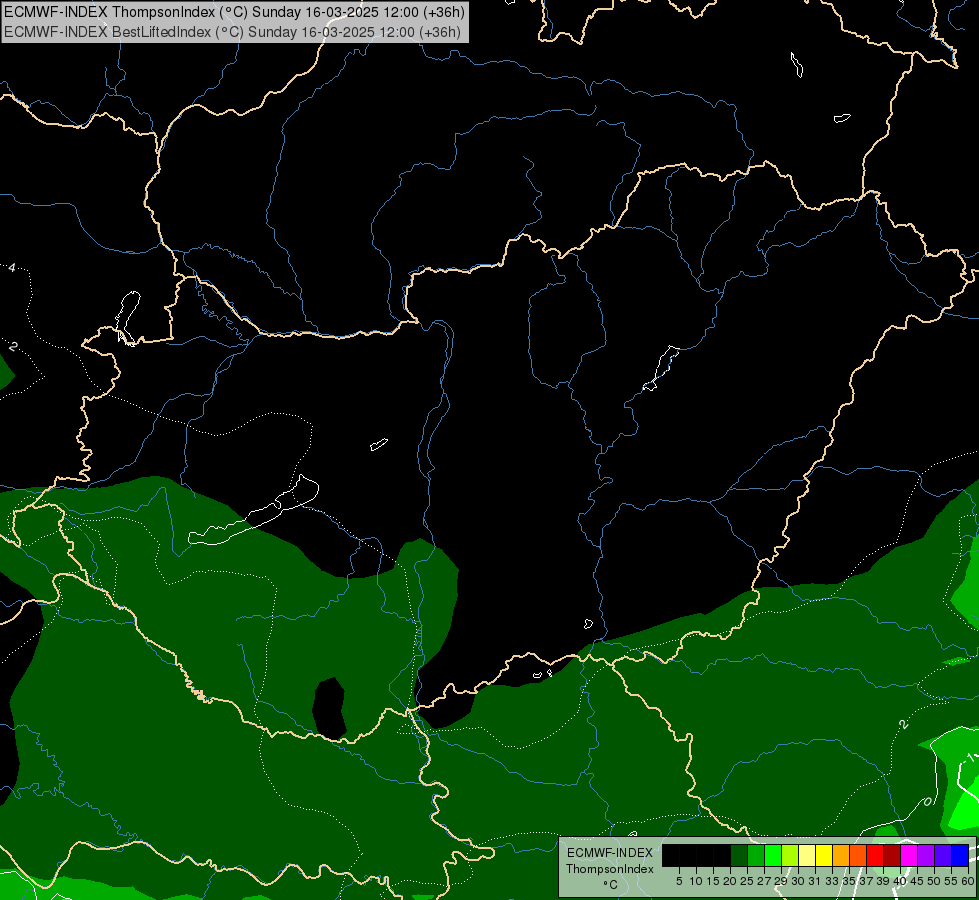The height and width of the screenshot is (900, 979).
Task: Click the lime 29–30 legend swatch
Action: (x=790, y=855)
